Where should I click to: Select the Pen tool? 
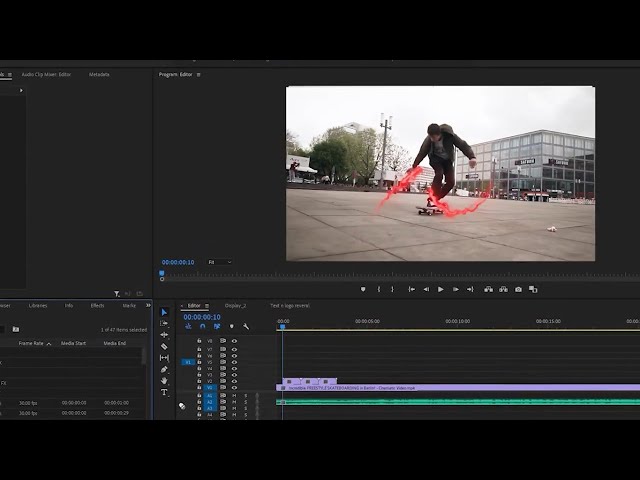[164, 369]
